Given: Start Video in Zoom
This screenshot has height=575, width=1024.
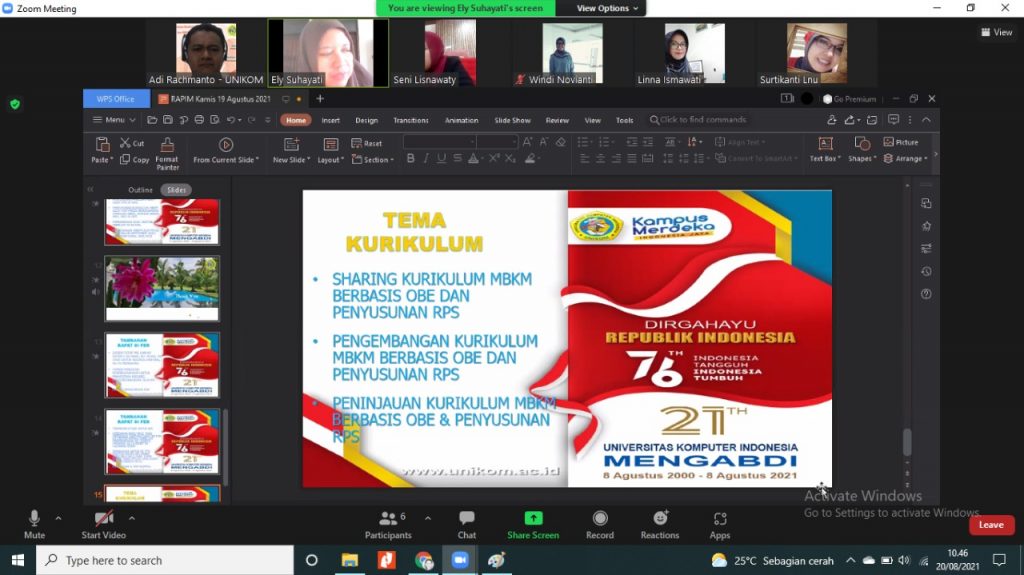Looking at the screenshot, I should tap(103, 525).
